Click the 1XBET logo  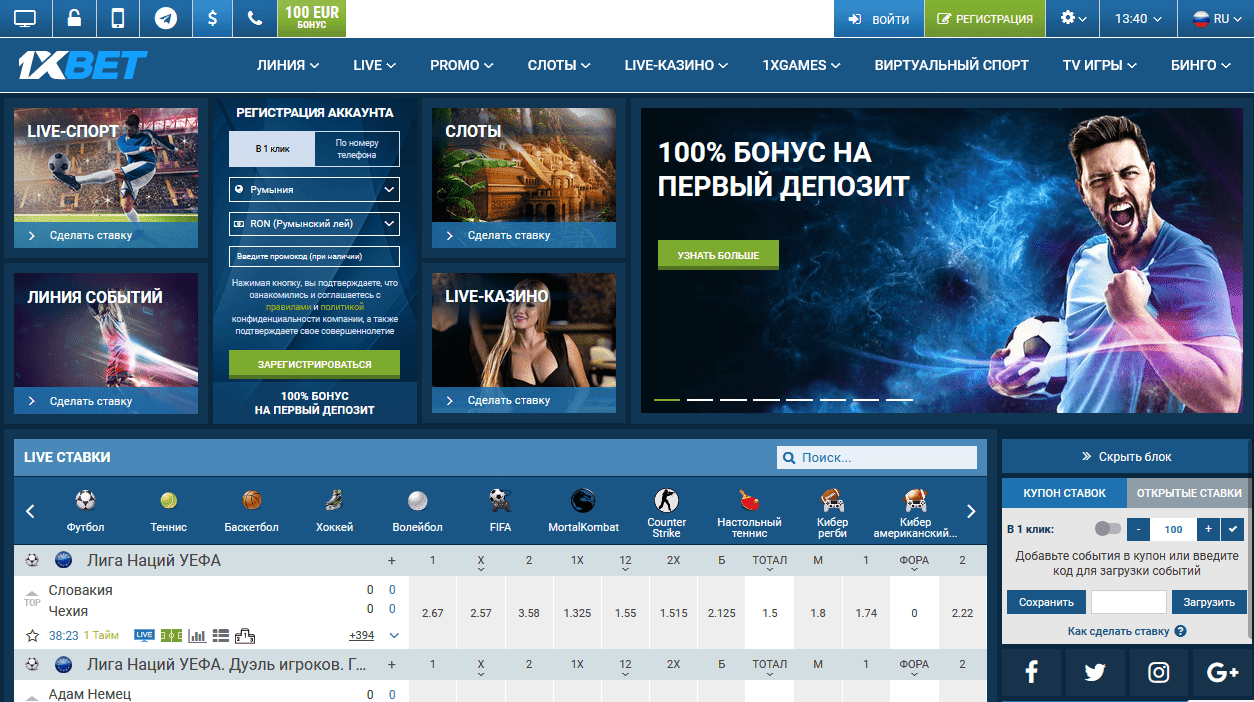pos(82,65)
